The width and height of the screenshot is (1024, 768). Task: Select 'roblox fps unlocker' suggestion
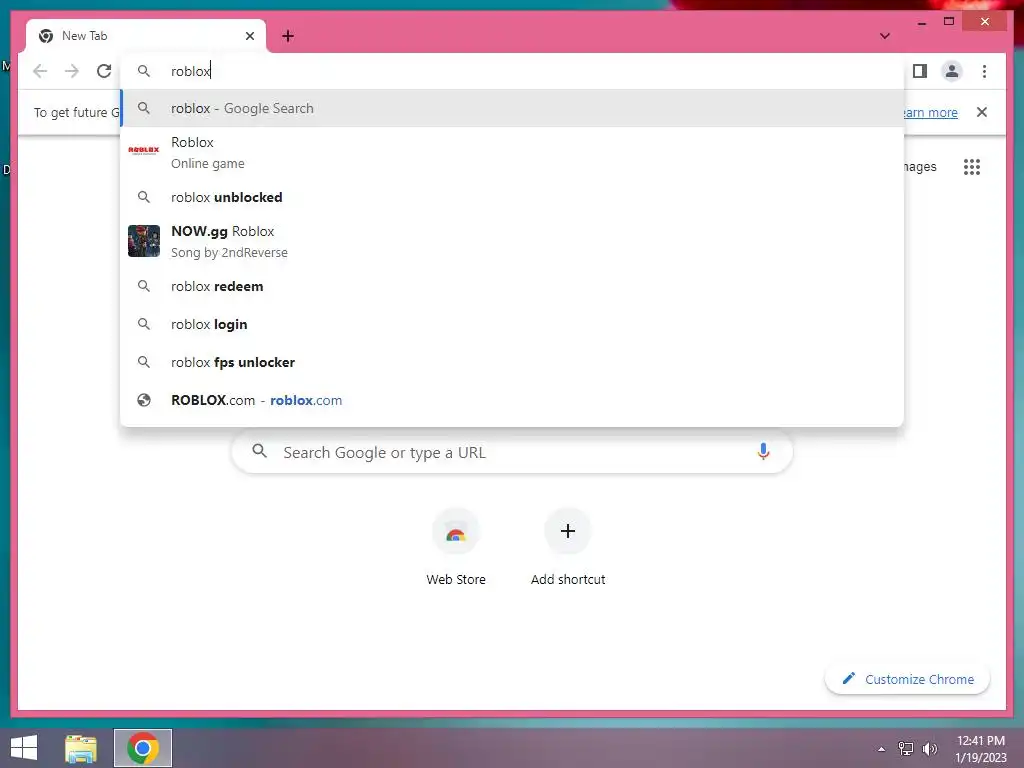click(512, 362)
